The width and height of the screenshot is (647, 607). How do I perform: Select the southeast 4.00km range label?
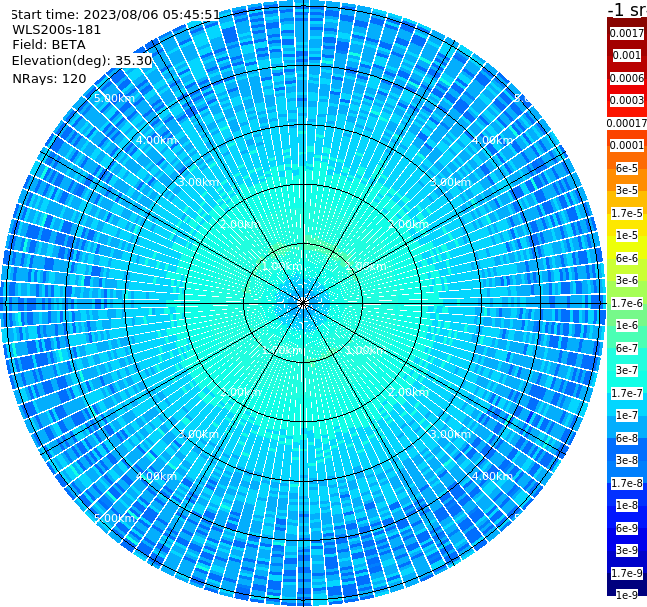[492, 477]
